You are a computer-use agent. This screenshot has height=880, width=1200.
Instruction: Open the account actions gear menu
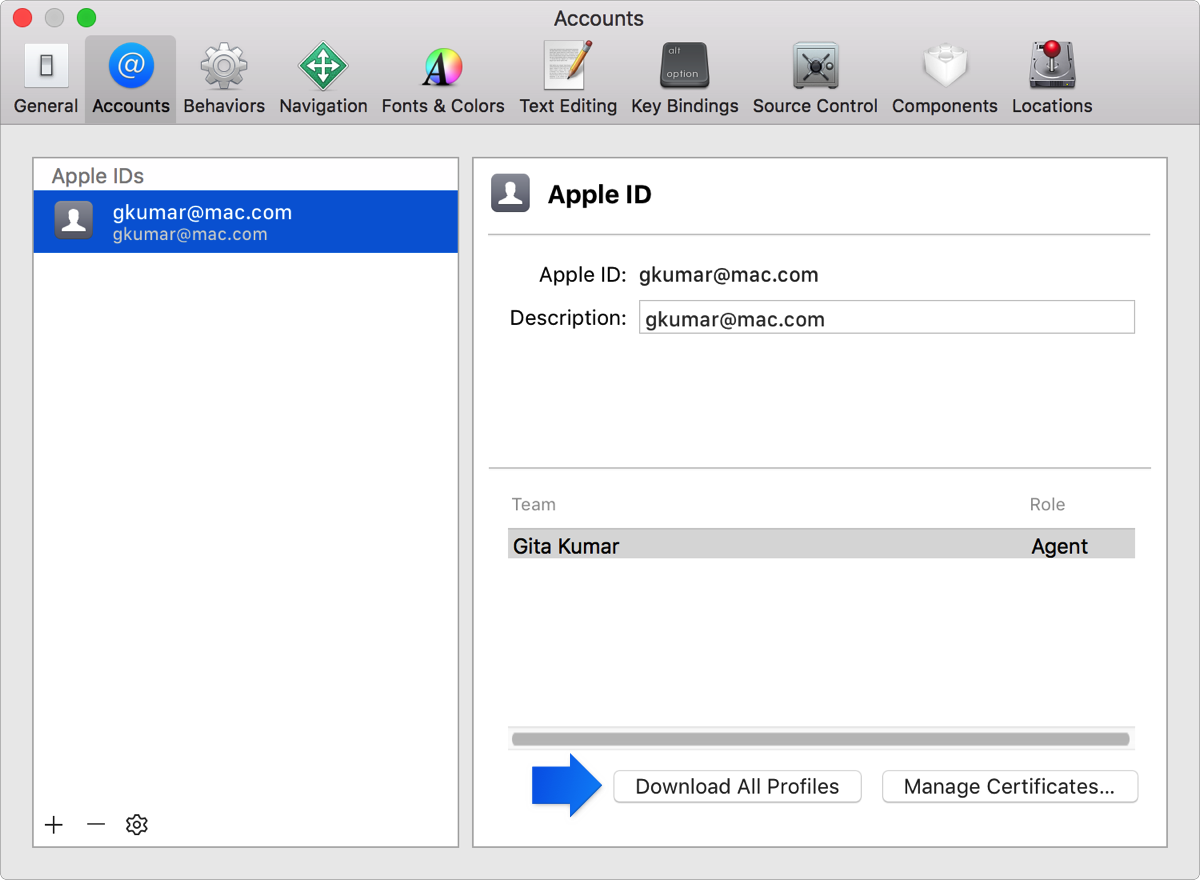click(x=137, y=824)
